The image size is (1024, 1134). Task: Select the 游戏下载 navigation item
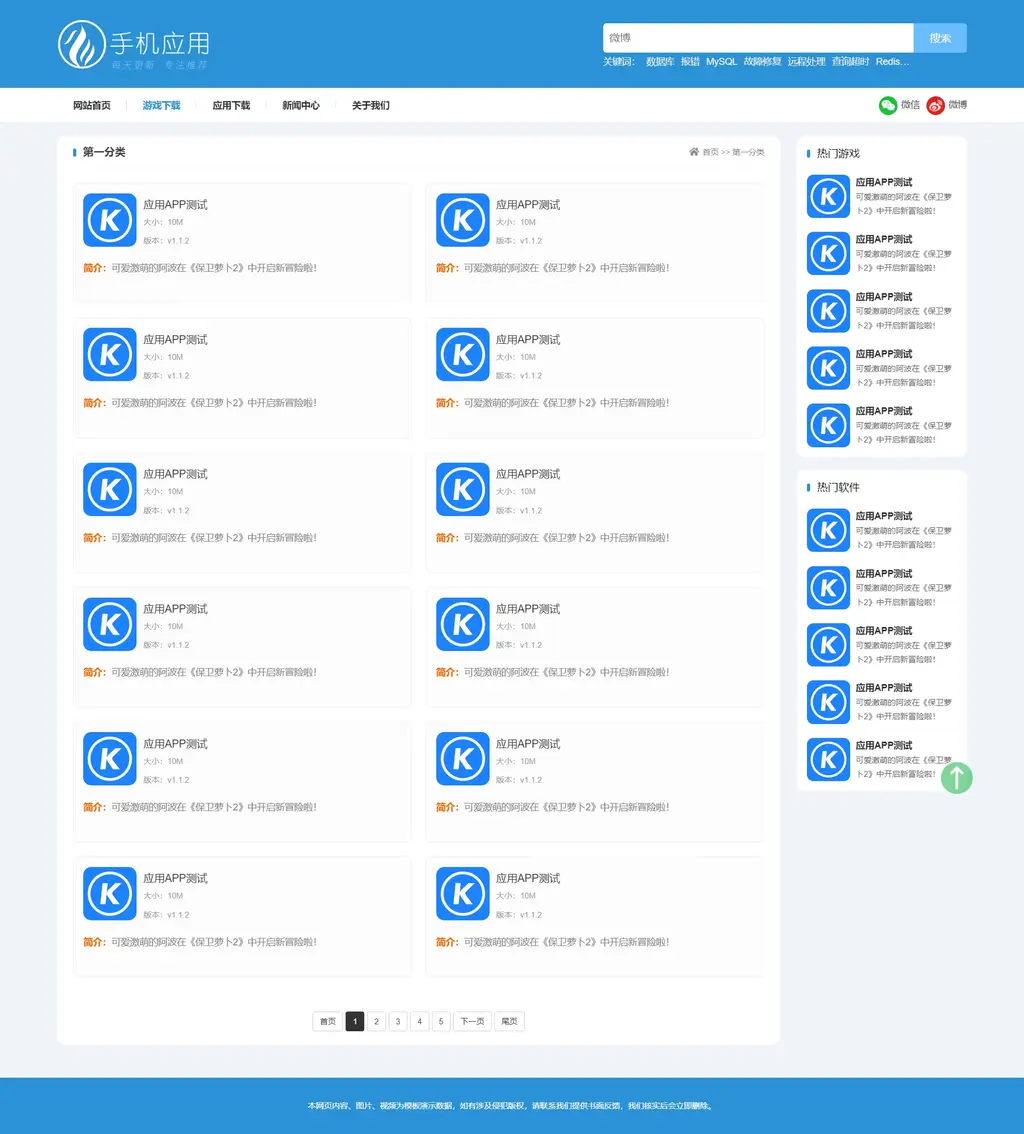(161, 105)
